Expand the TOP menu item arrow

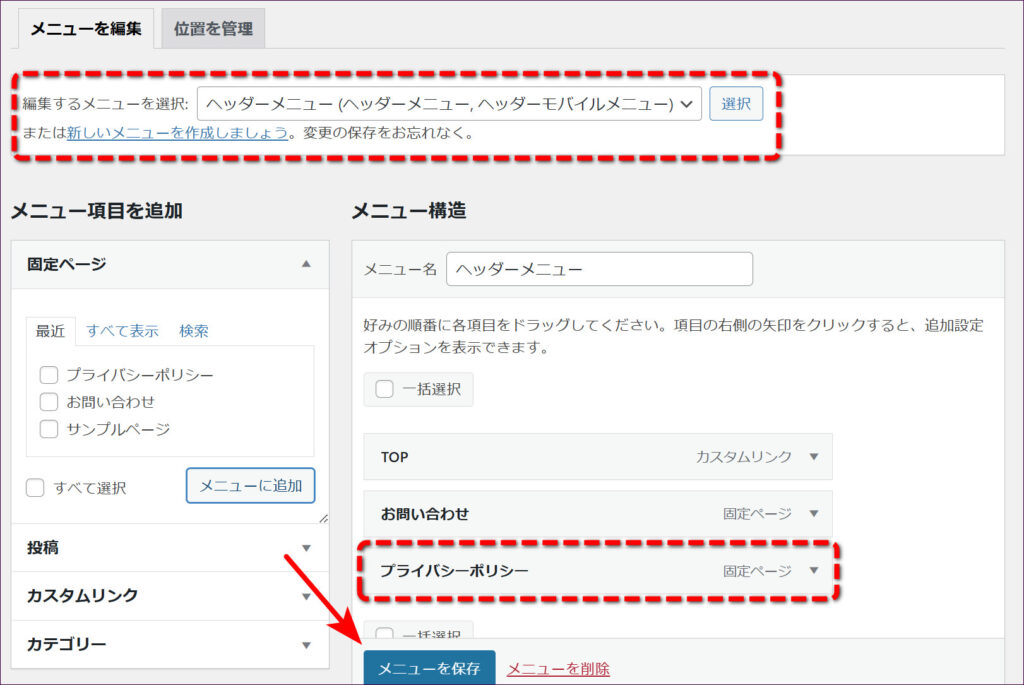tap(813, 457)
